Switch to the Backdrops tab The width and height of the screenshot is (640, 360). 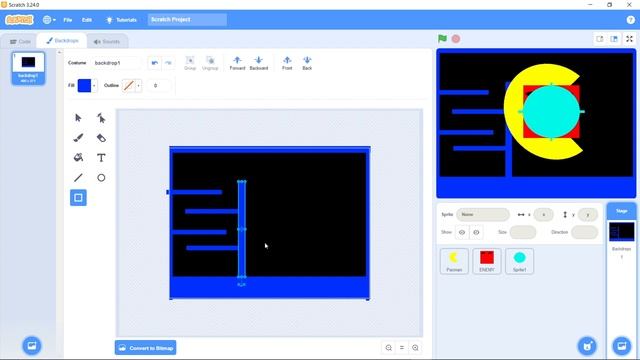62,41
